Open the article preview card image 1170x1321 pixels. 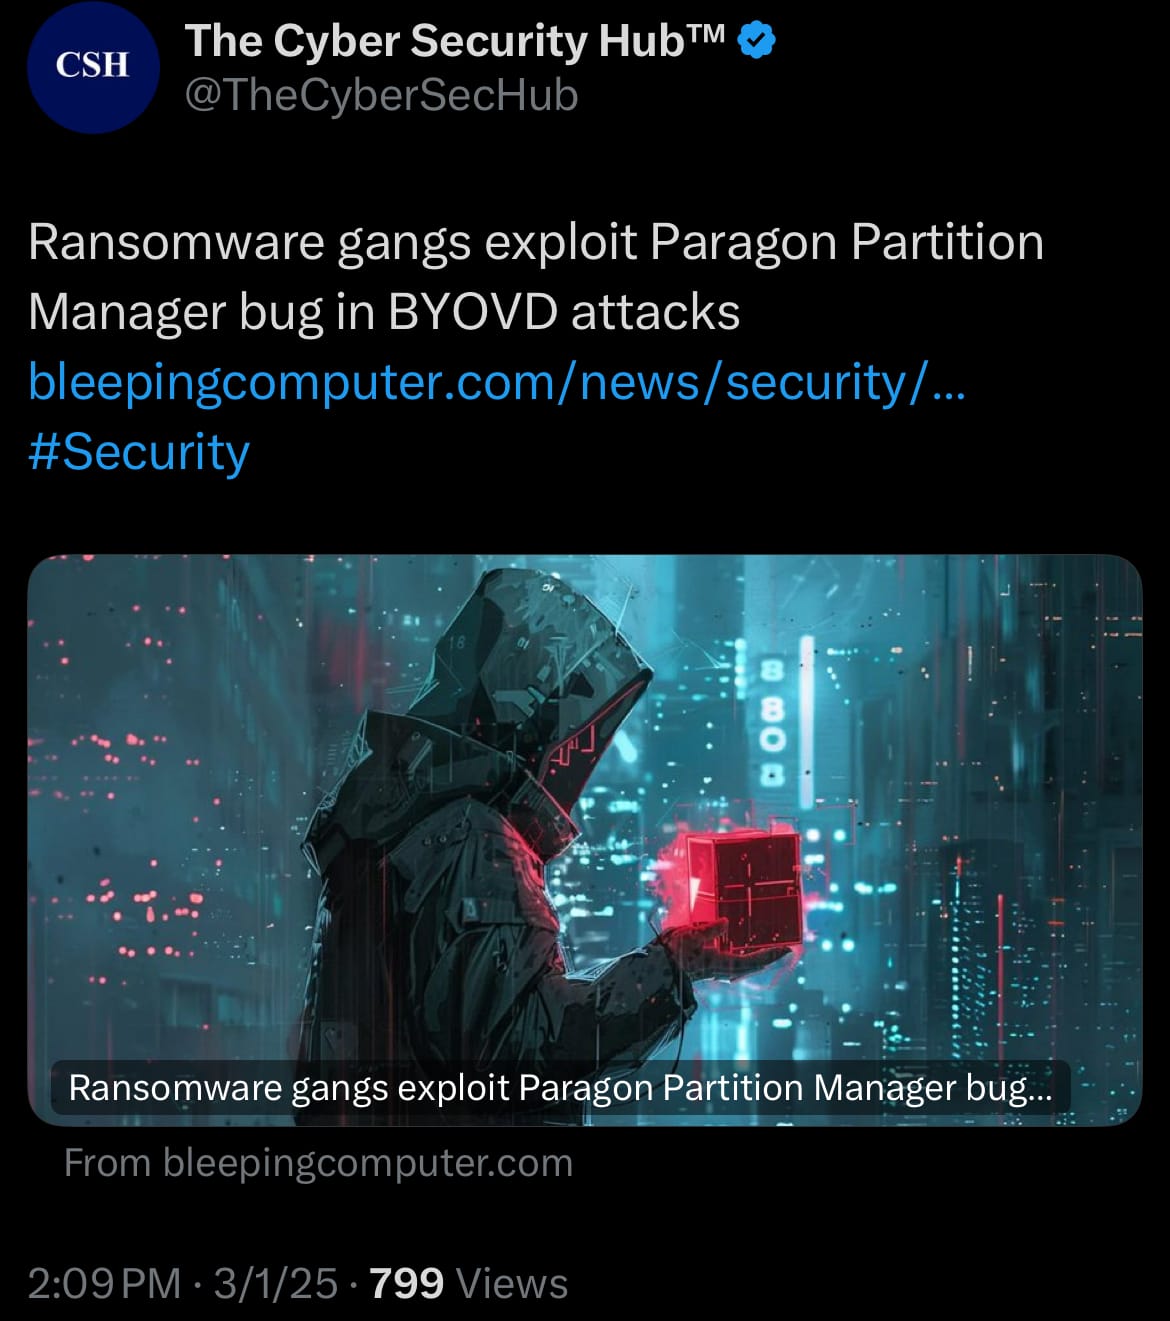(x=585, y=840)
